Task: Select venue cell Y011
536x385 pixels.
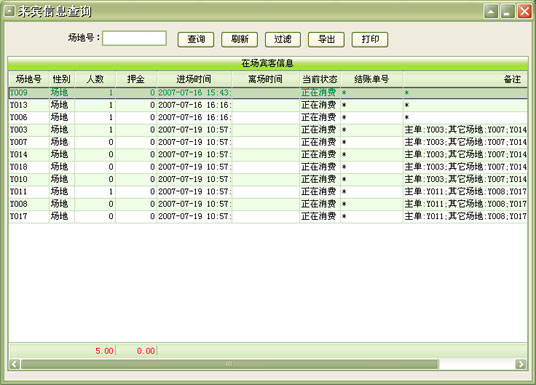Action: 29,191
